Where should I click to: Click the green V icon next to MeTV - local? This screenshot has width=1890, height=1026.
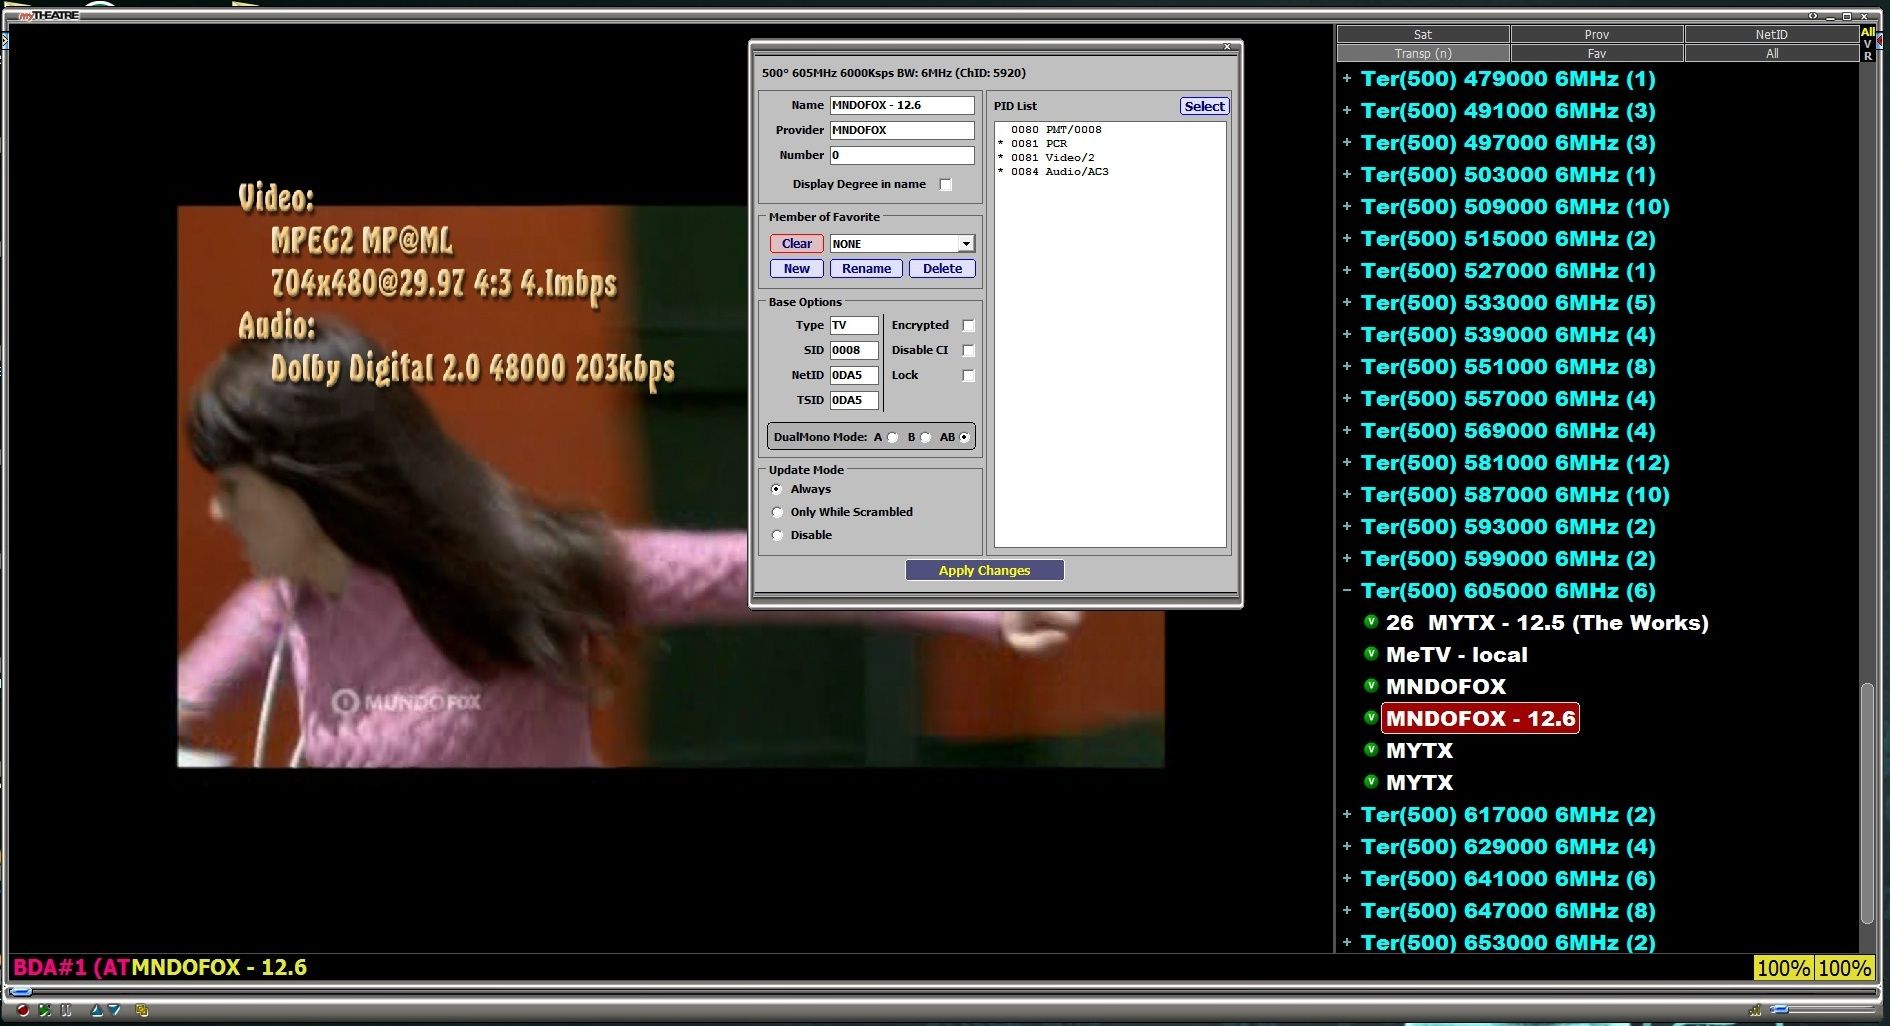pyautogui.click(x=1371, y=654)
